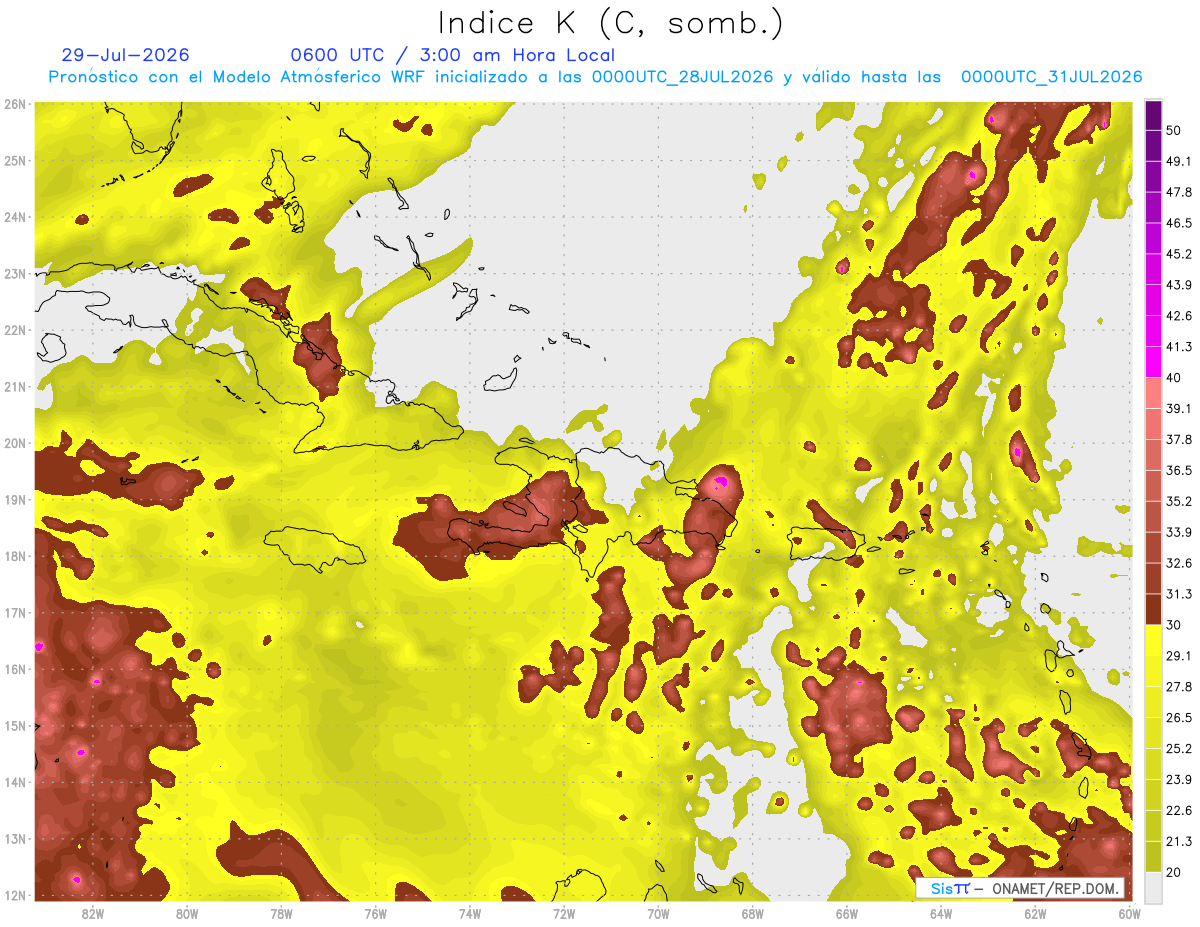Click the colorbar value '26.5'
The height and width of the screenshot is (927, 1200).
click(x=1178, y=717)
